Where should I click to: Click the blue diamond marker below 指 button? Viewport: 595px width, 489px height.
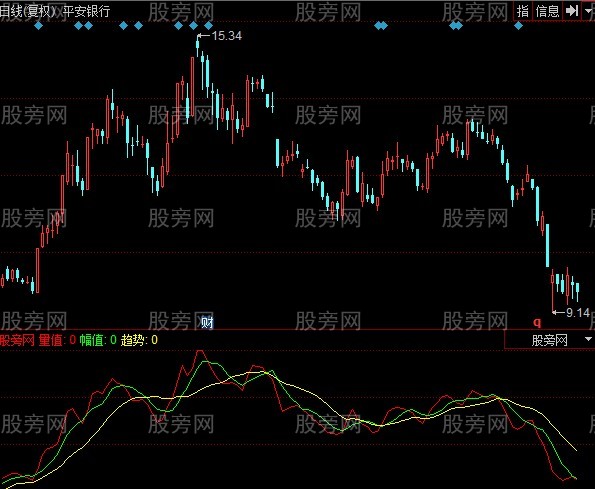tap(518, 26)
